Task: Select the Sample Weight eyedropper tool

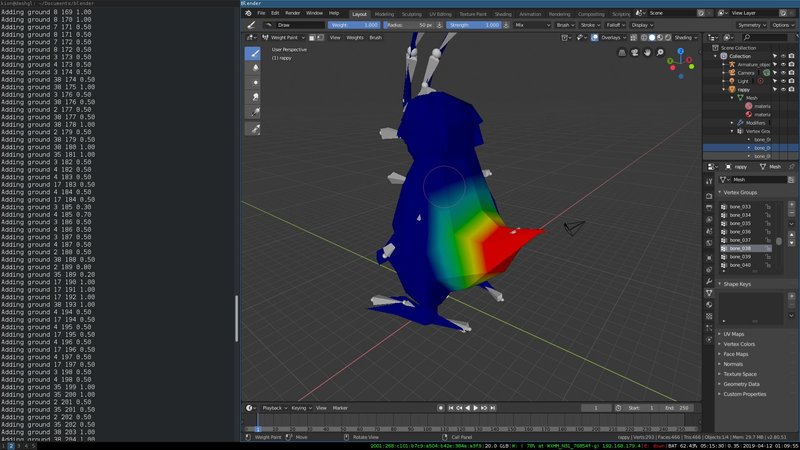Action: click(x=253, y=129)
